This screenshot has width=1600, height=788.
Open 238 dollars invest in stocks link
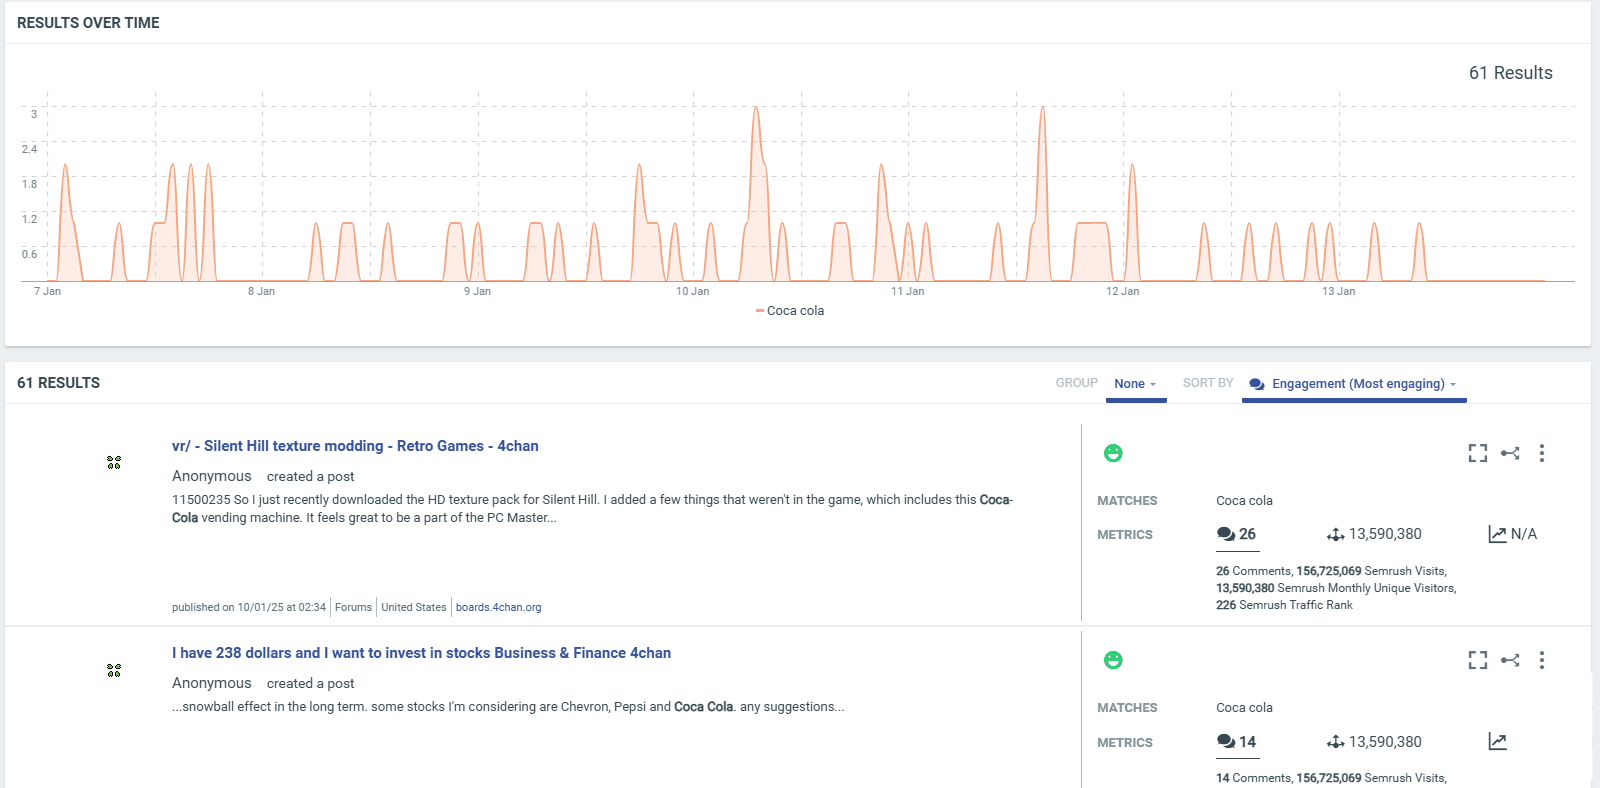[x=421, y=653]
